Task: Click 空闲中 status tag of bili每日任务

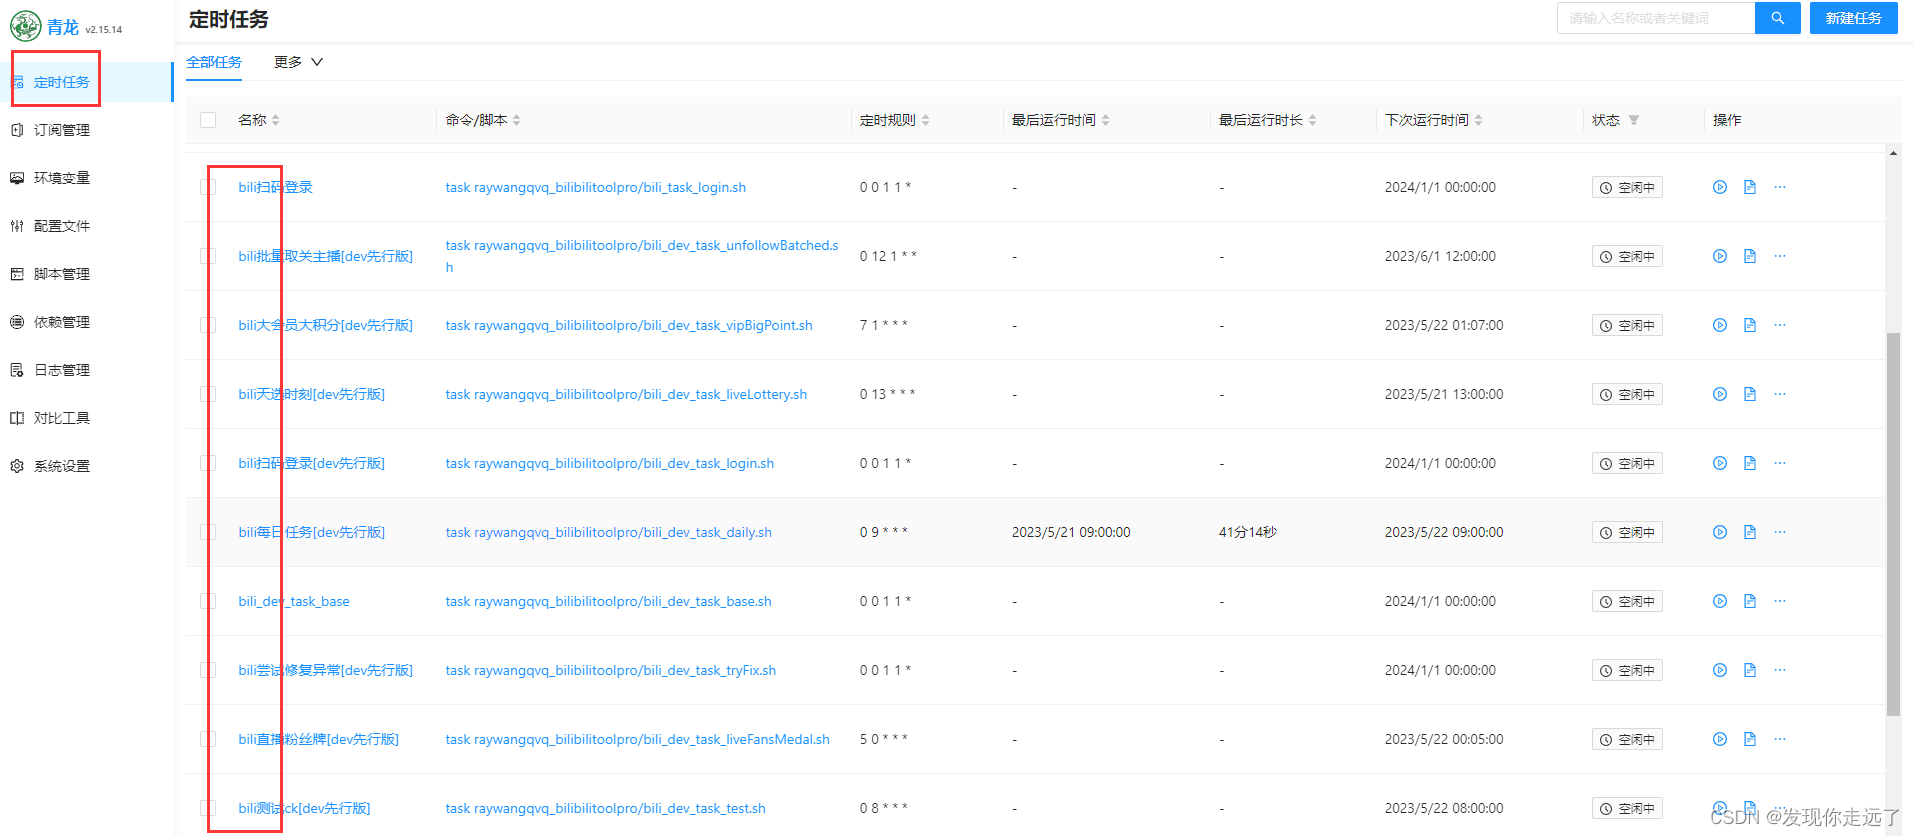Action: pos(1627,532)
